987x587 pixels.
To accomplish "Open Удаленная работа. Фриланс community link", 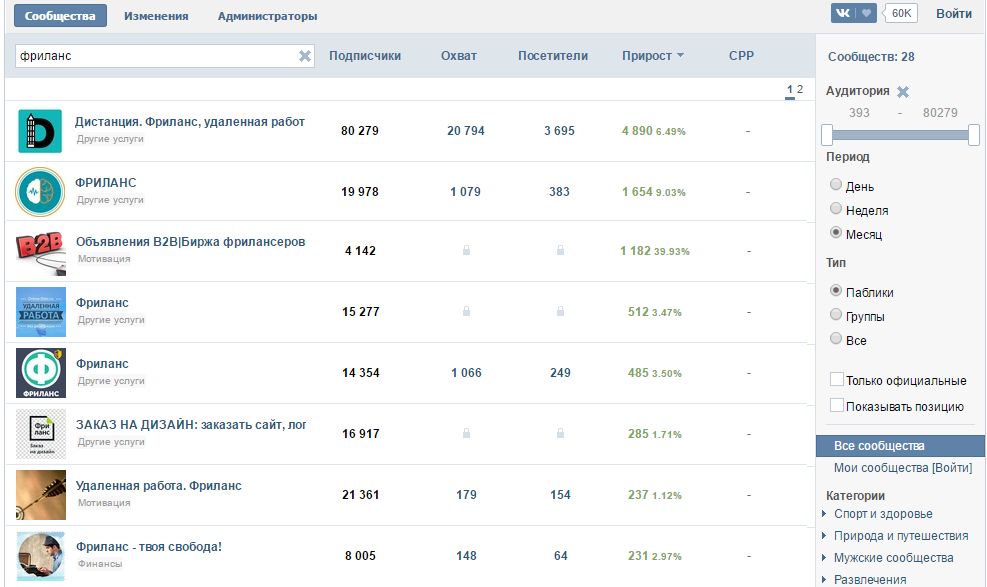I will click(x=159, y=486).
